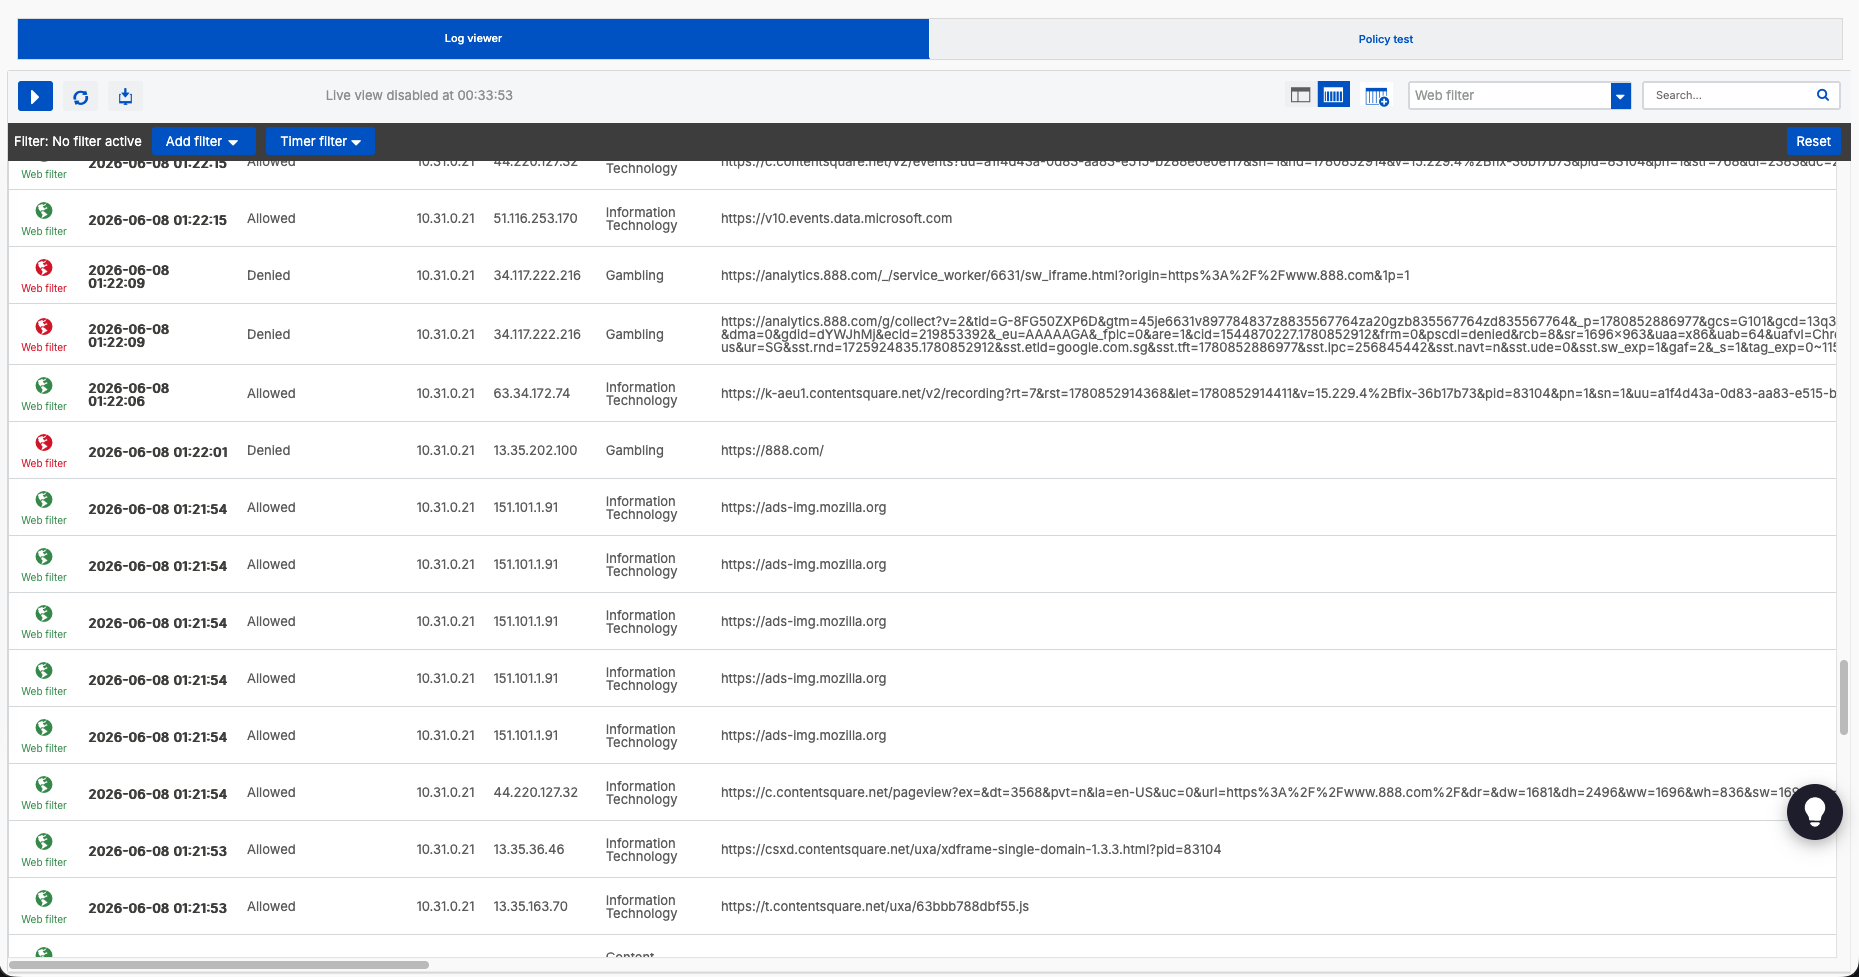Start live view with the play button
The height and width of the screenshot is (977, 1859).
point(35,96)
